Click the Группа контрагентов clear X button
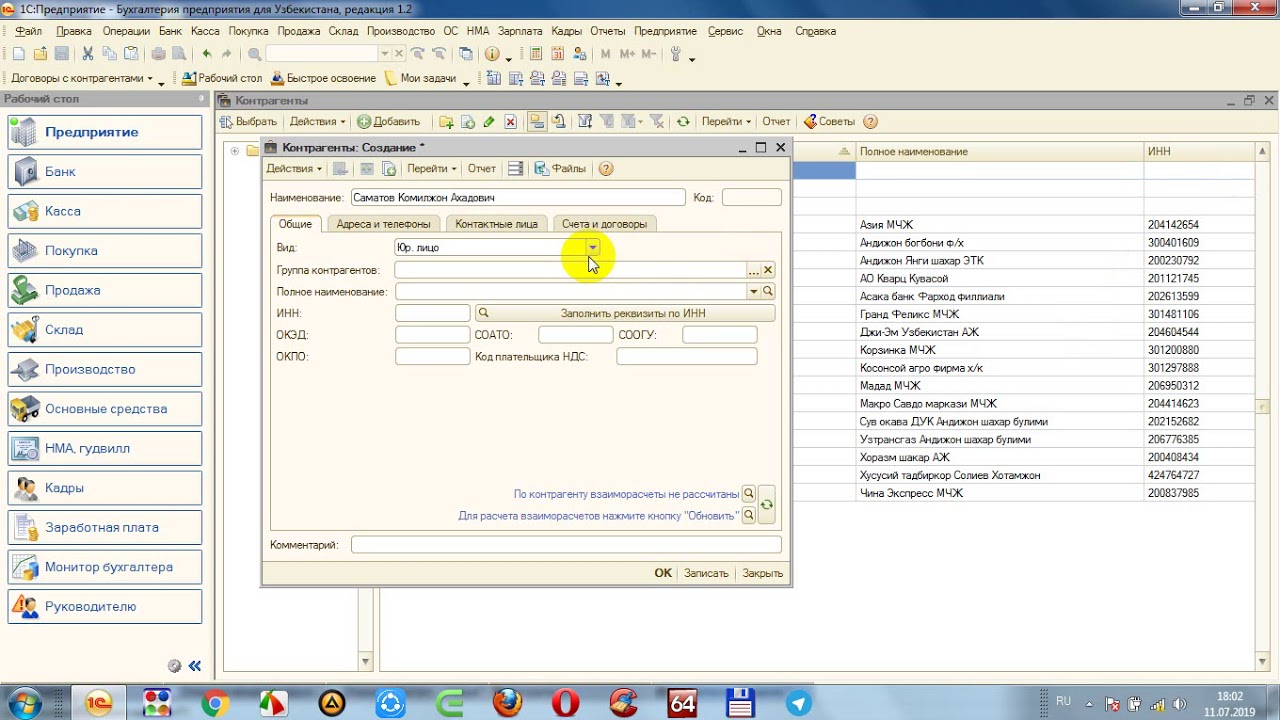 [768, 271]
